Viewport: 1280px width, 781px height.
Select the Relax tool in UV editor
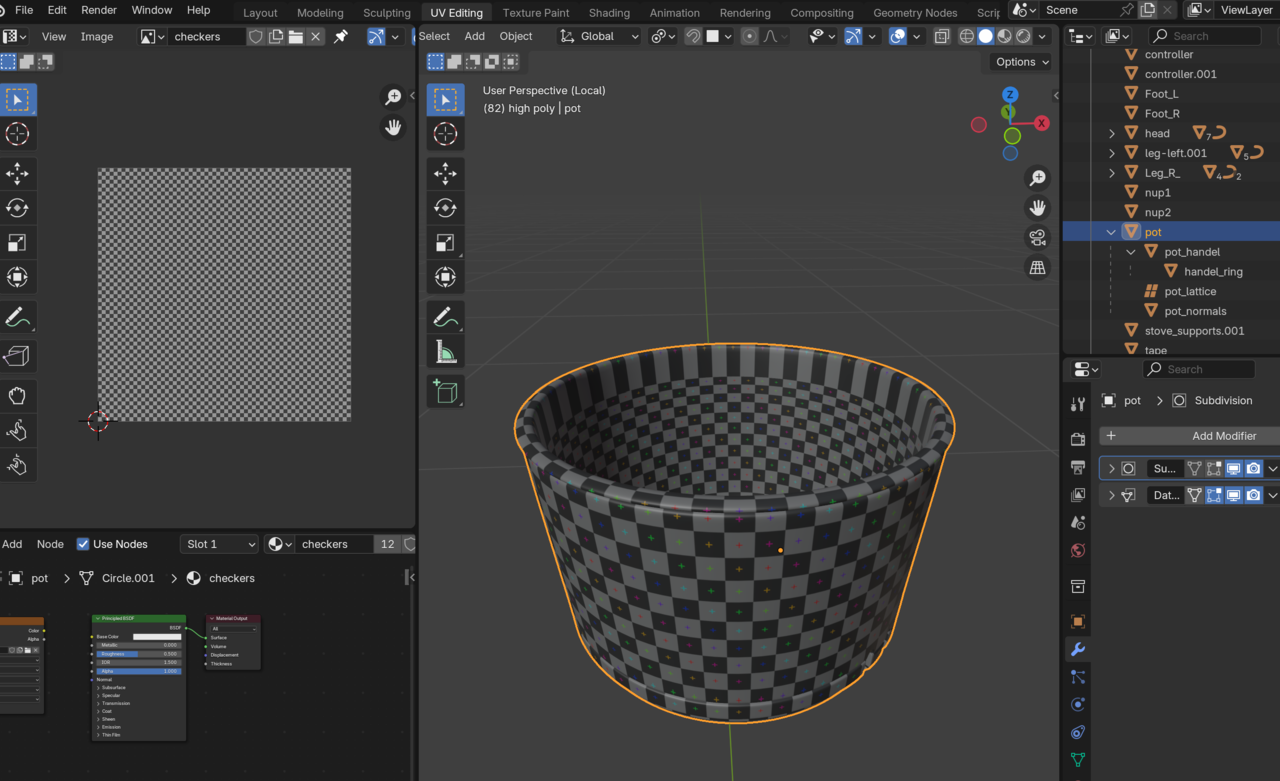pos(17,430)
